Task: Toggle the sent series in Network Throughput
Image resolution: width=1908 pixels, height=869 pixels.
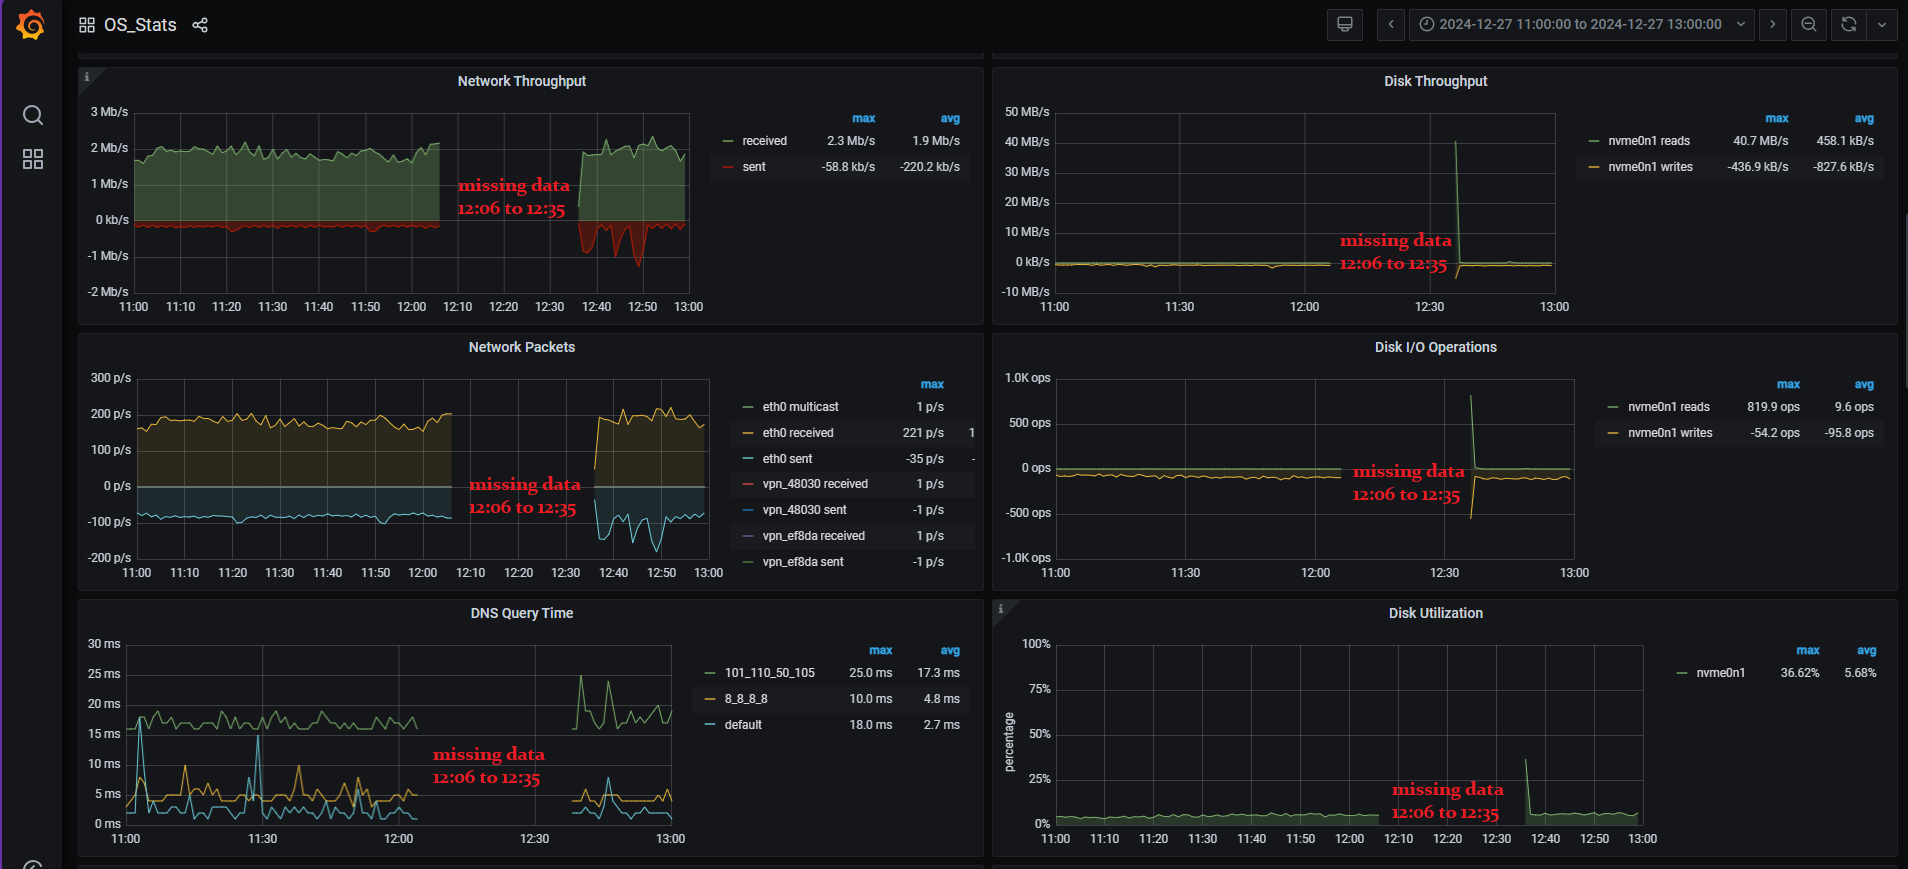Action: click(754, 167)
